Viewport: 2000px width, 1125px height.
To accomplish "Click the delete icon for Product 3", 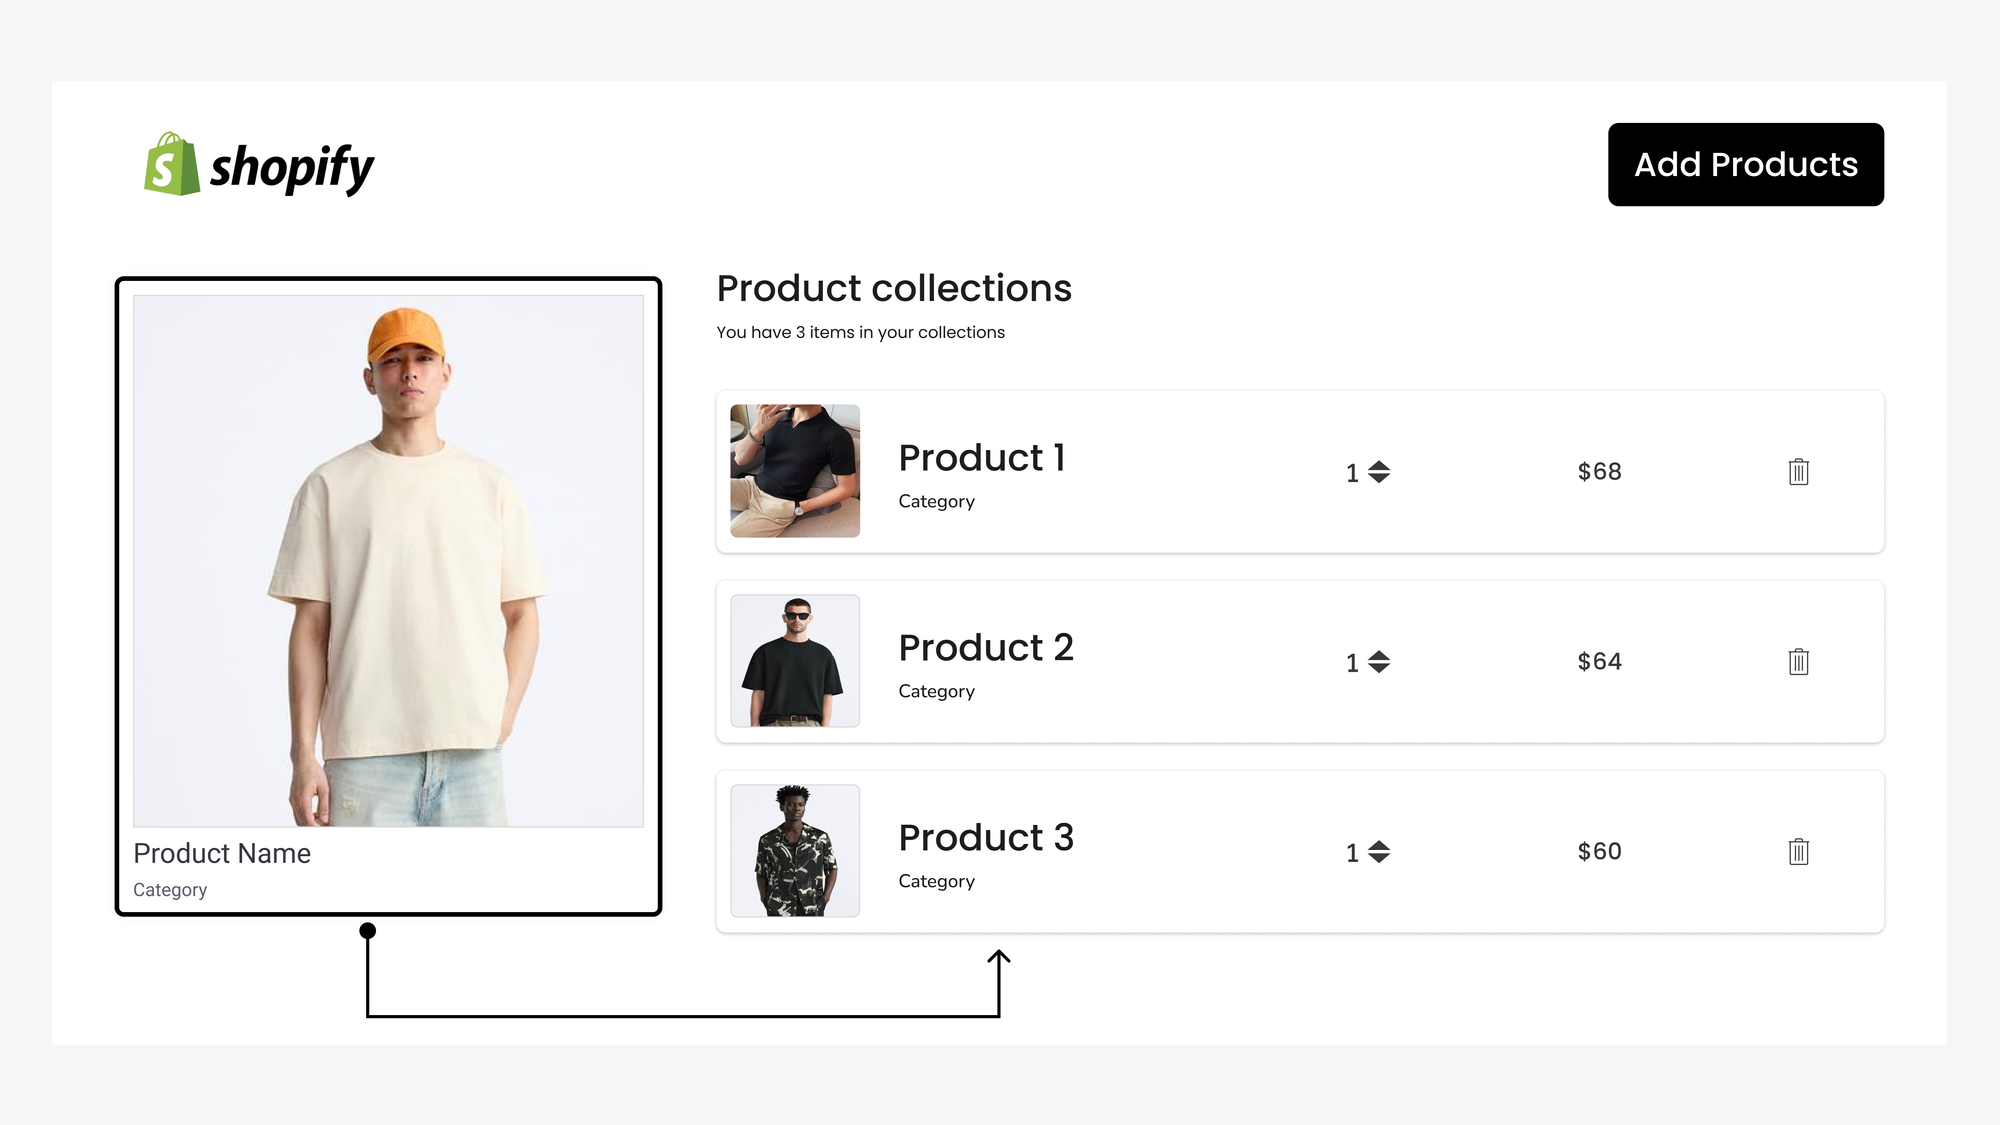I will tap(1797, 850).
